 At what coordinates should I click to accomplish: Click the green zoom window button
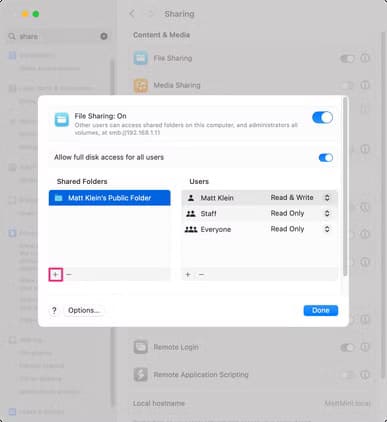36,14
